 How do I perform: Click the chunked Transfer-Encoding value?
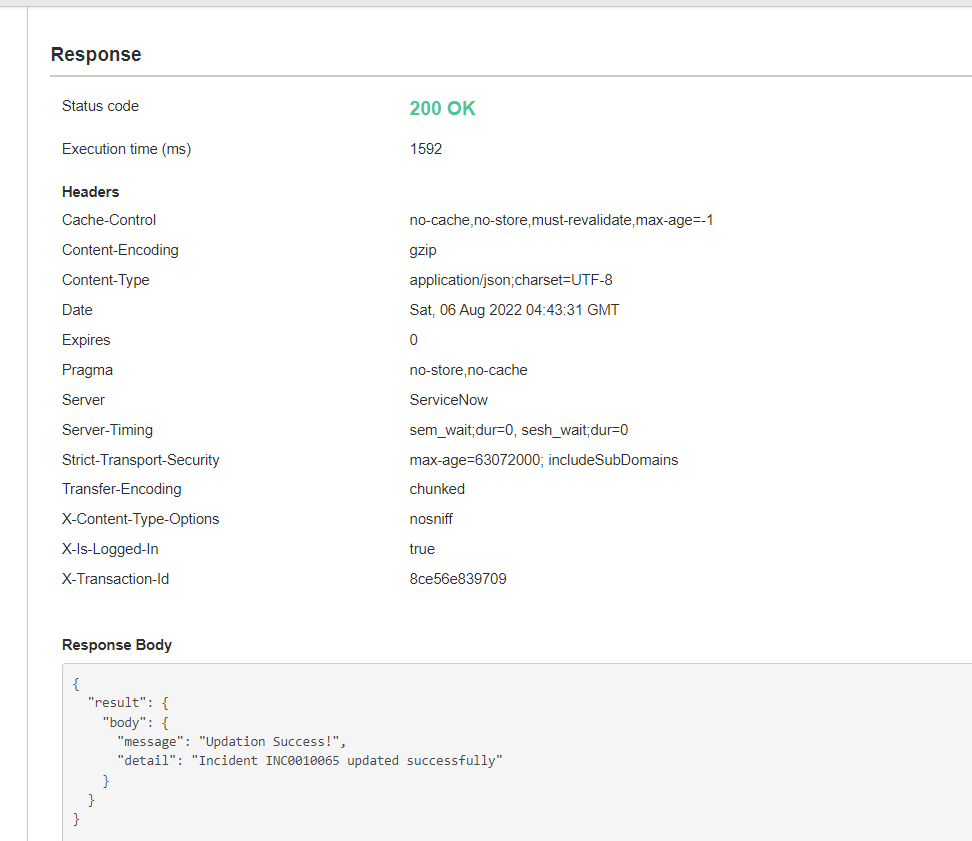coord(437,489)
